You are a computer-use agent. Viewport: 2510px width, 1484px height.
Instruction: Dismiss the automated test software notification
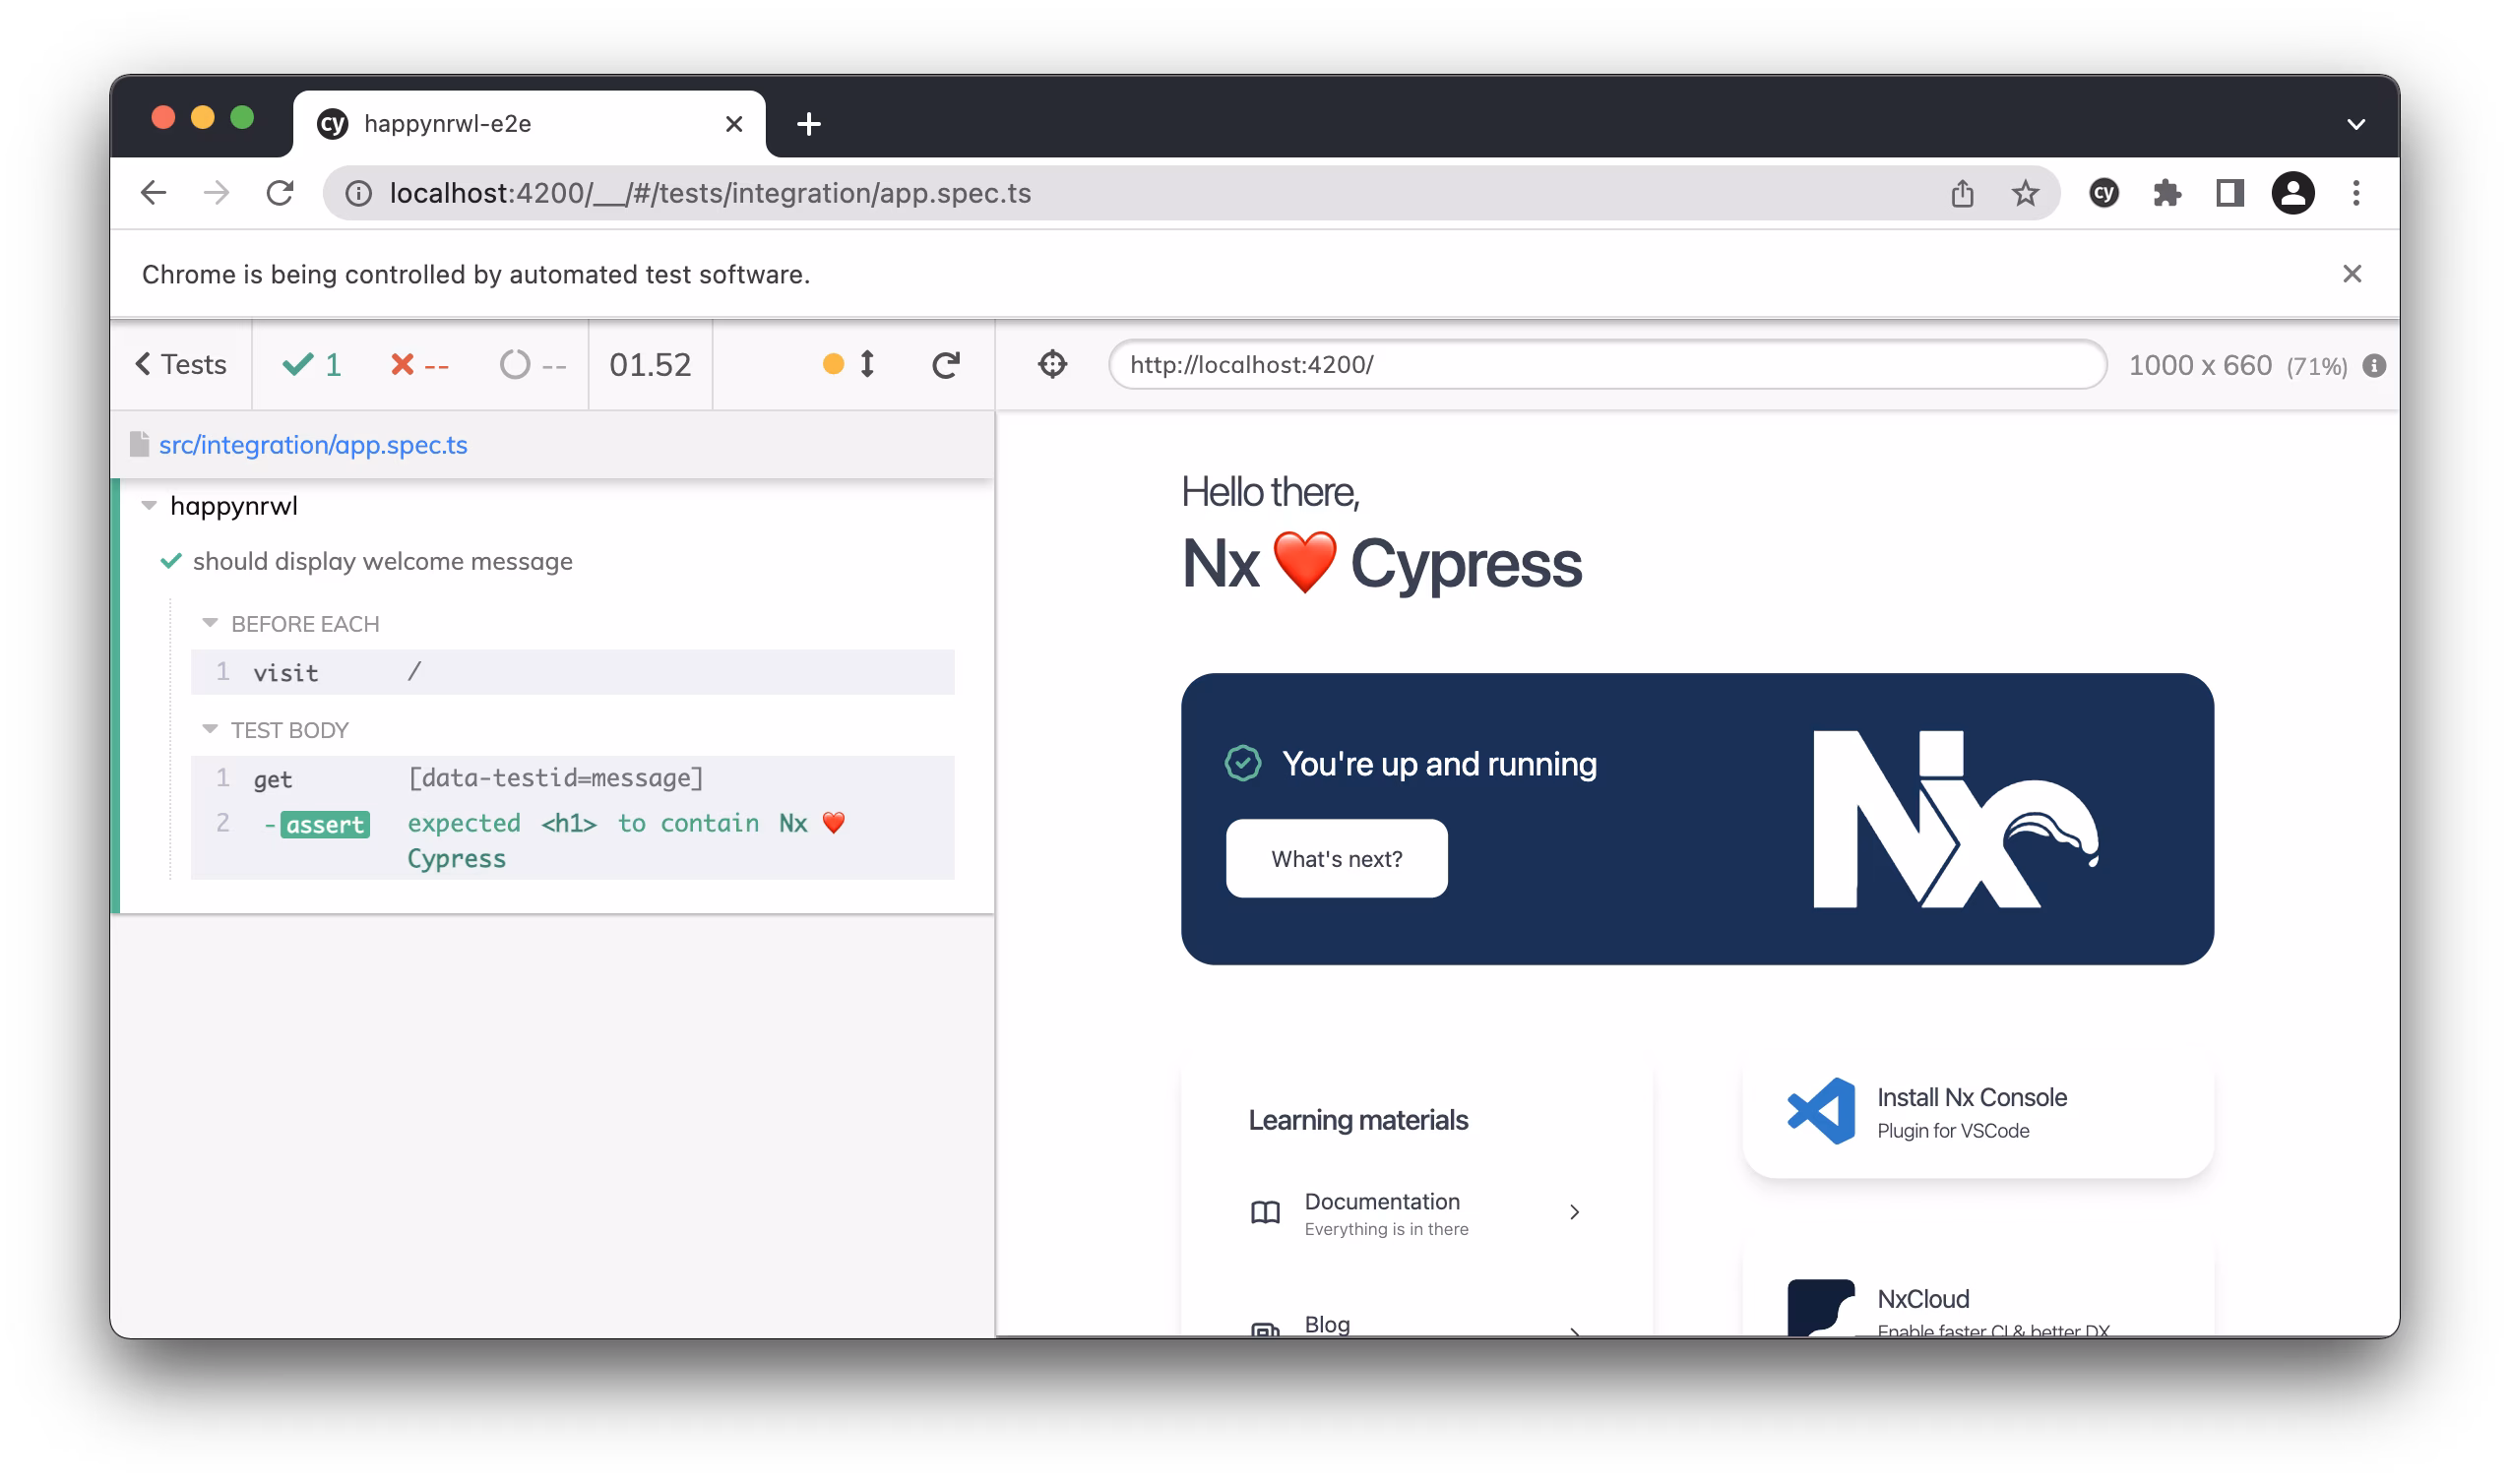tap(2351, 274)
